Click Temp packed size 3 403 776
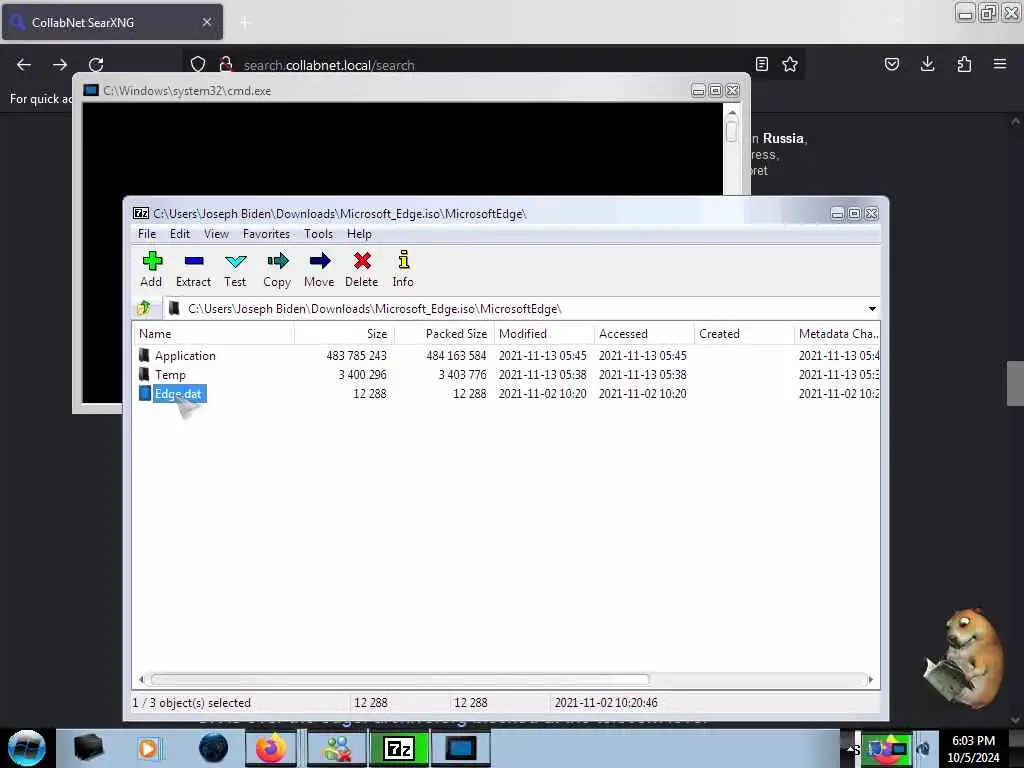 point(462,375)
